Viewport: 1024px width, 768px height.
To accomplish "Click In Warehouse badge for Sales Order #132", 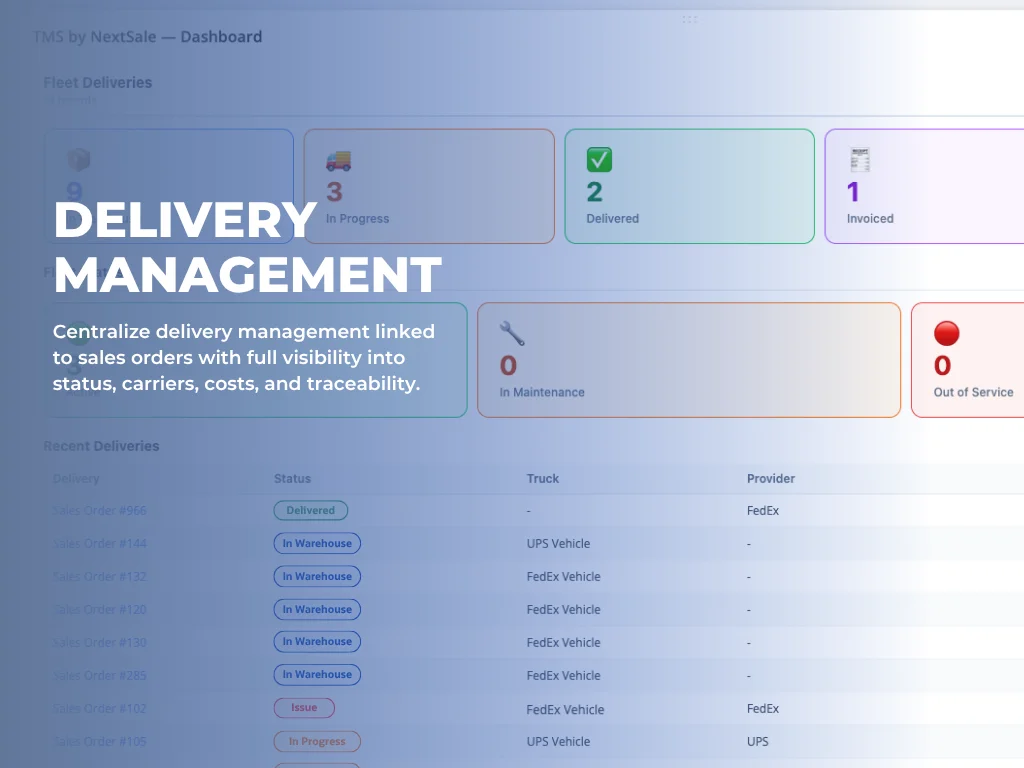I will click(x=317, y=576).
